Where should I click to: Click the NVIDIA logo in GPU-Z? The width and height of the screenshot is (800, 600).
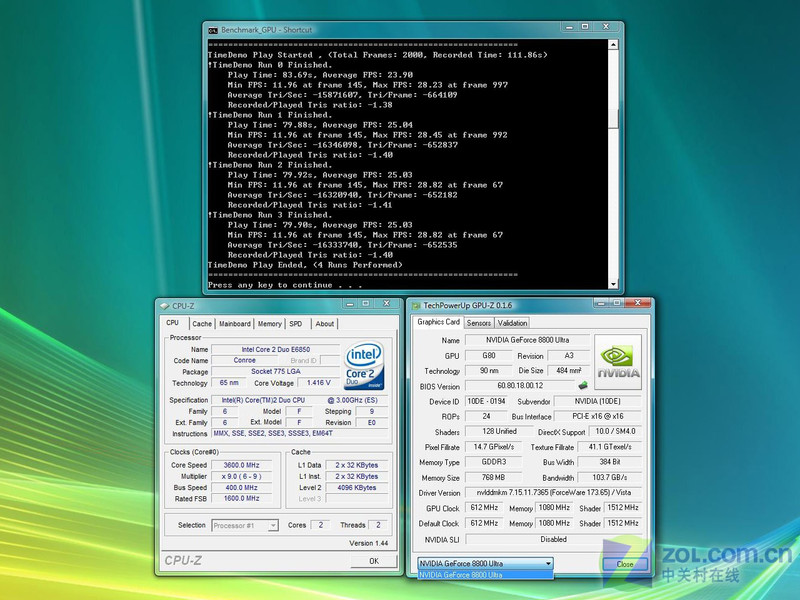618,362
